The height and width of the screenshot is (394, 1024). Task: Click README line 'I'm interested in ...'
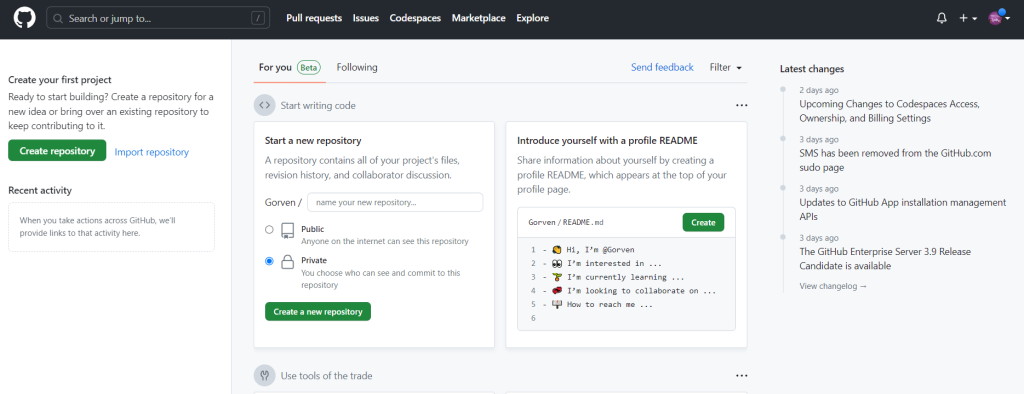607,263
